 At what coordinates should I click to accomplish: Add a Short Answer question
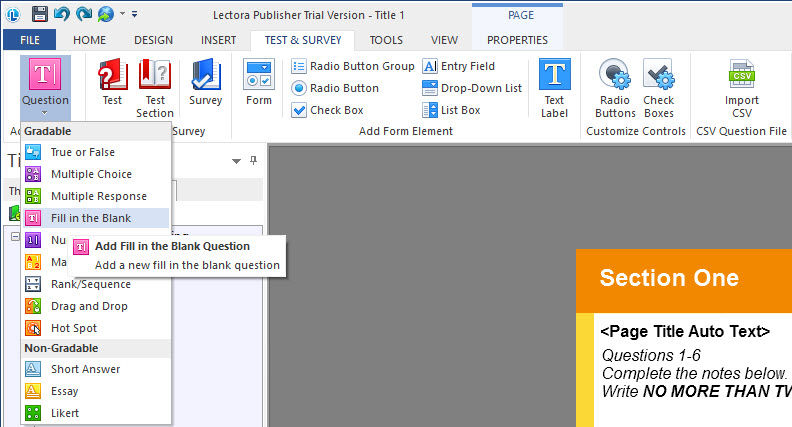96,369
